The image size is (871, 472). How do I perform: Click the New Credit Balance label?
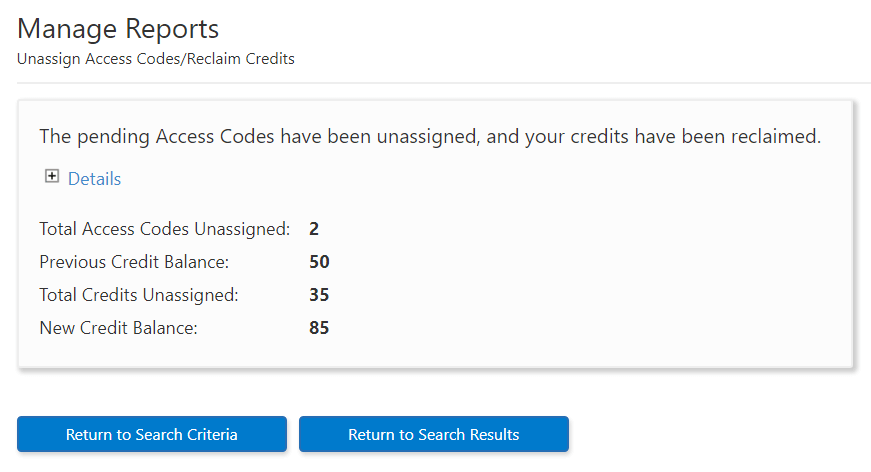click(118, 328)
